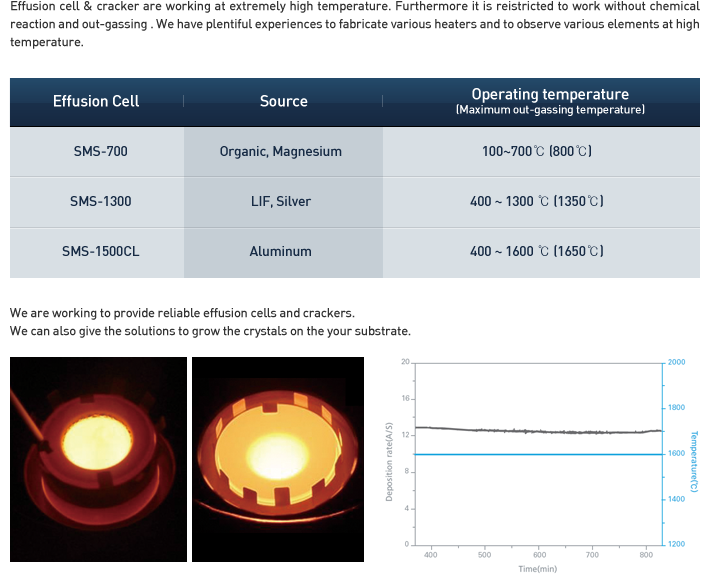This screenshot has width=709, height=577.
Task: Click the blue 'Temperature(C)' axis label
Action: [694, 462]
